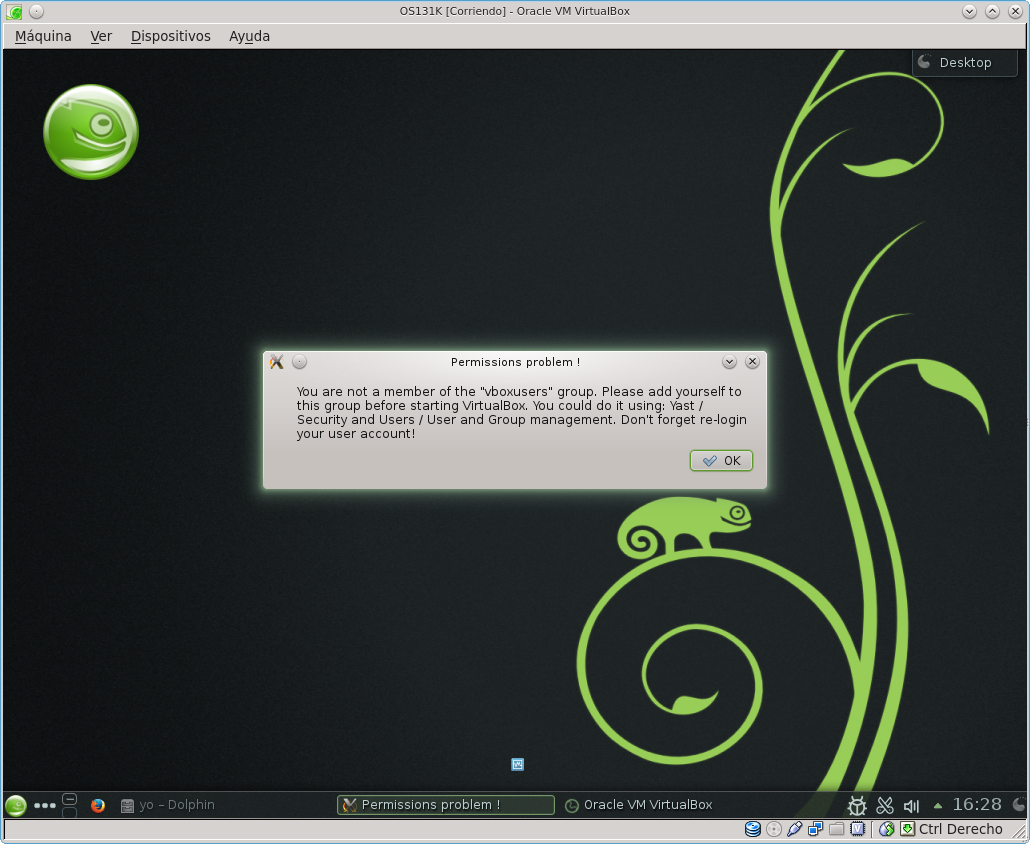
Task: Open the Desktop widget in top corner
Action: (x=964, y=62)
